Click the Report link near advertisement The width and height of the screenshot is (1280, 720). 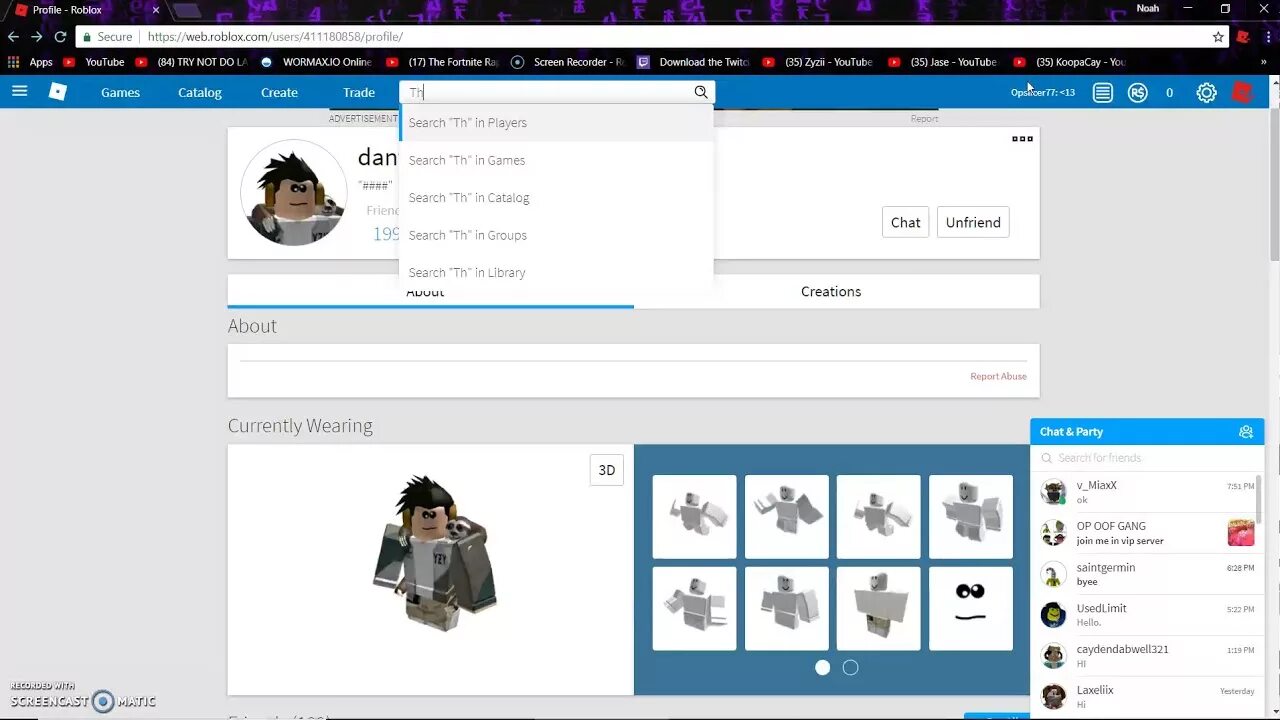coord(924,119)
